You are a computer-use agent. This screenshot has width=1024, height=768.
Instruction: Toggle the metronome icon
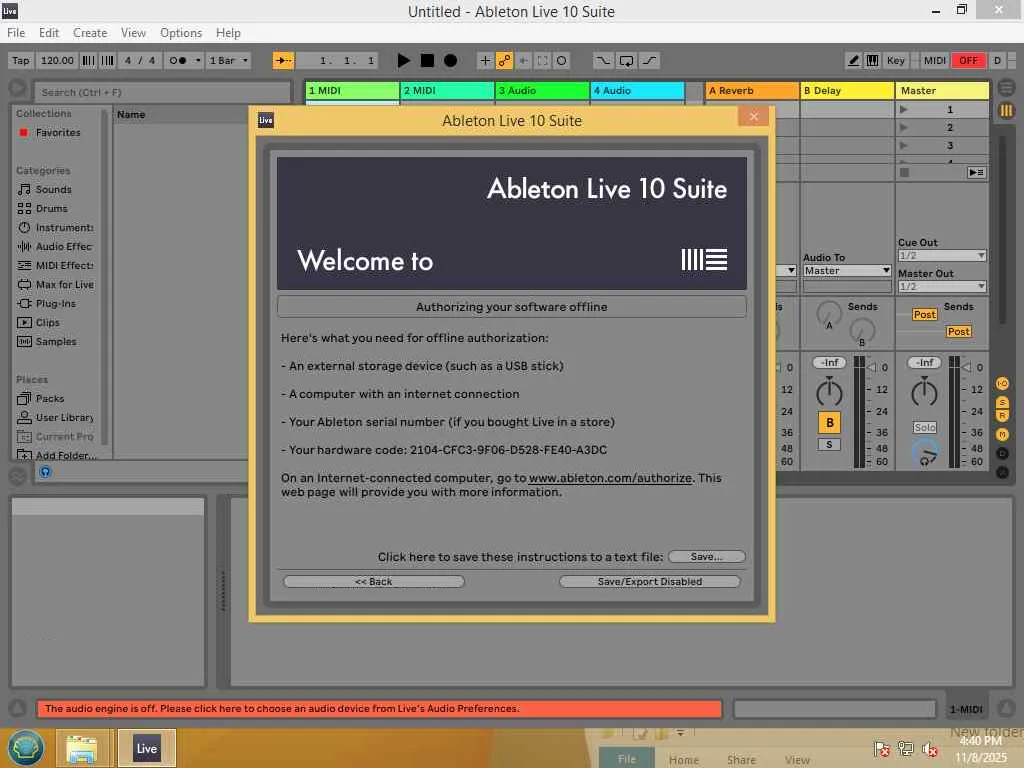tap(178, 61)
